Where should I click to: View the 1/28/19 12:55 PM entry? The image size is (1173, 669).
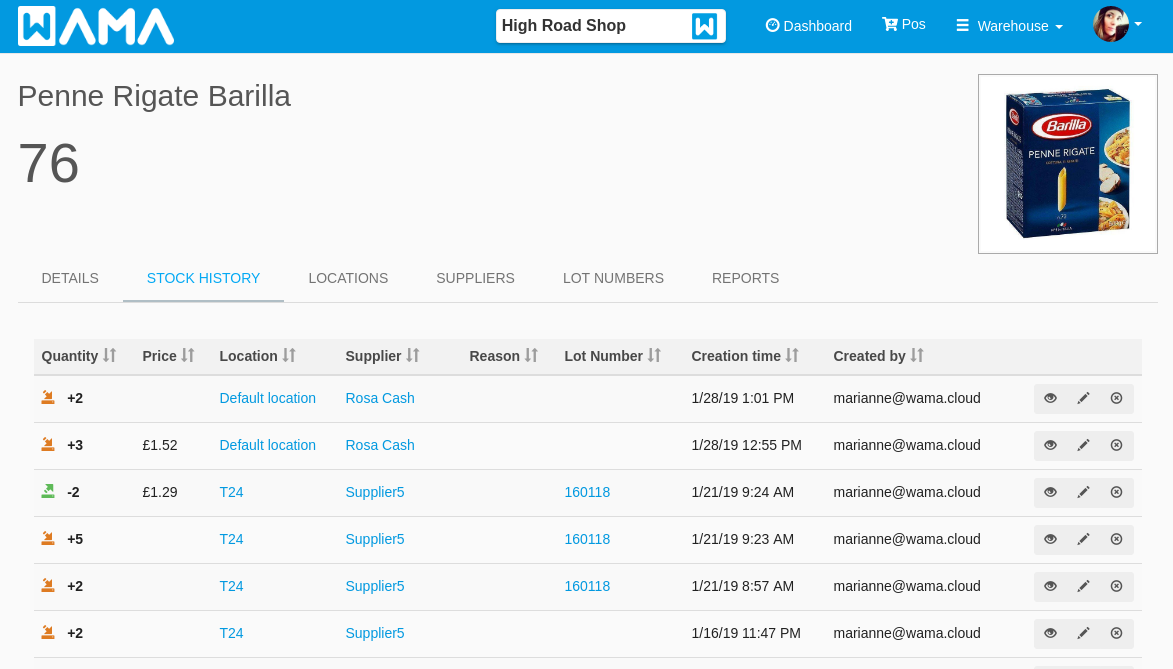tap(1050, 445)
